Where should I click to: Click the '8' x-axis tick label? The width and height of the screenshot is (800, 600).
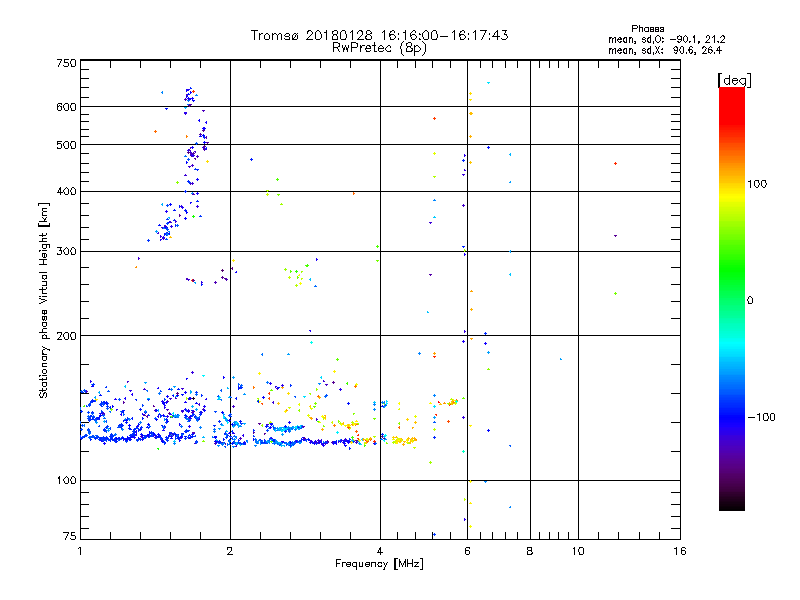[x=530, y=551]
